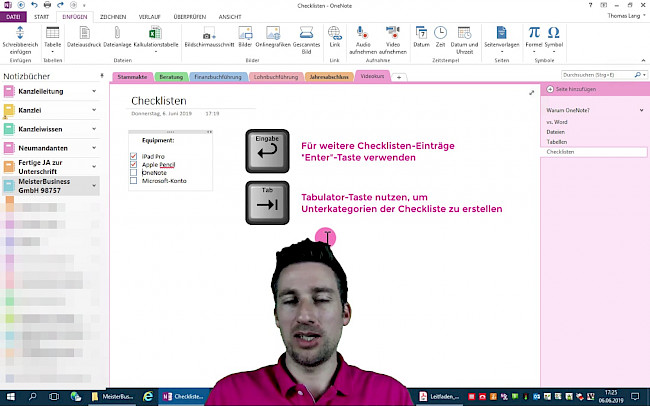Expand the Kanzleileitung notebook

click(94, 91)
